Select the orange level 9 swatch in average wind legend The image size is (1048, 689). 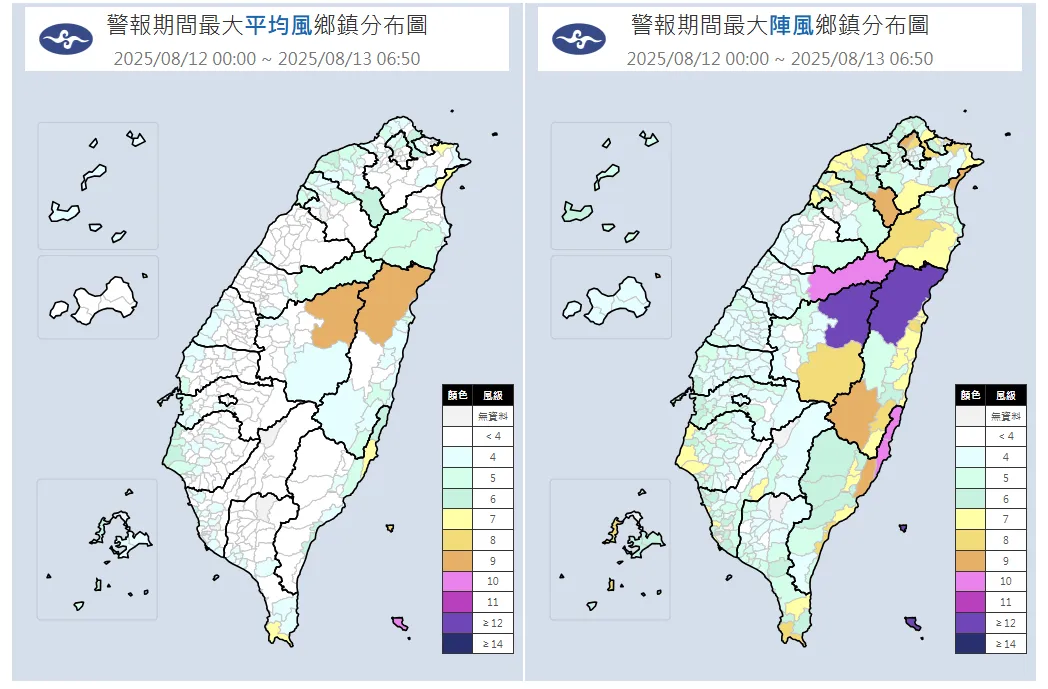[457, 561]
